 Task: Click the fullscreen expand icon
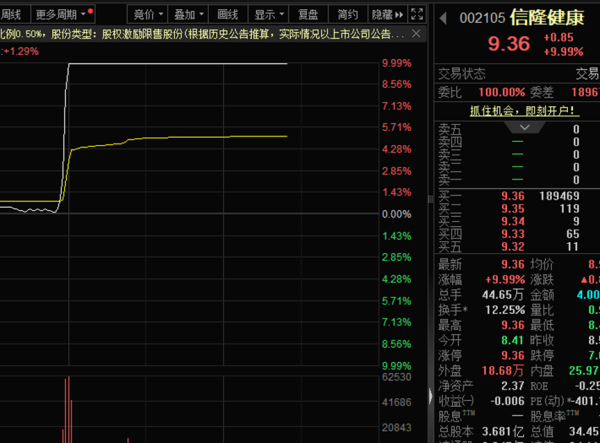[x=417, y=15]
